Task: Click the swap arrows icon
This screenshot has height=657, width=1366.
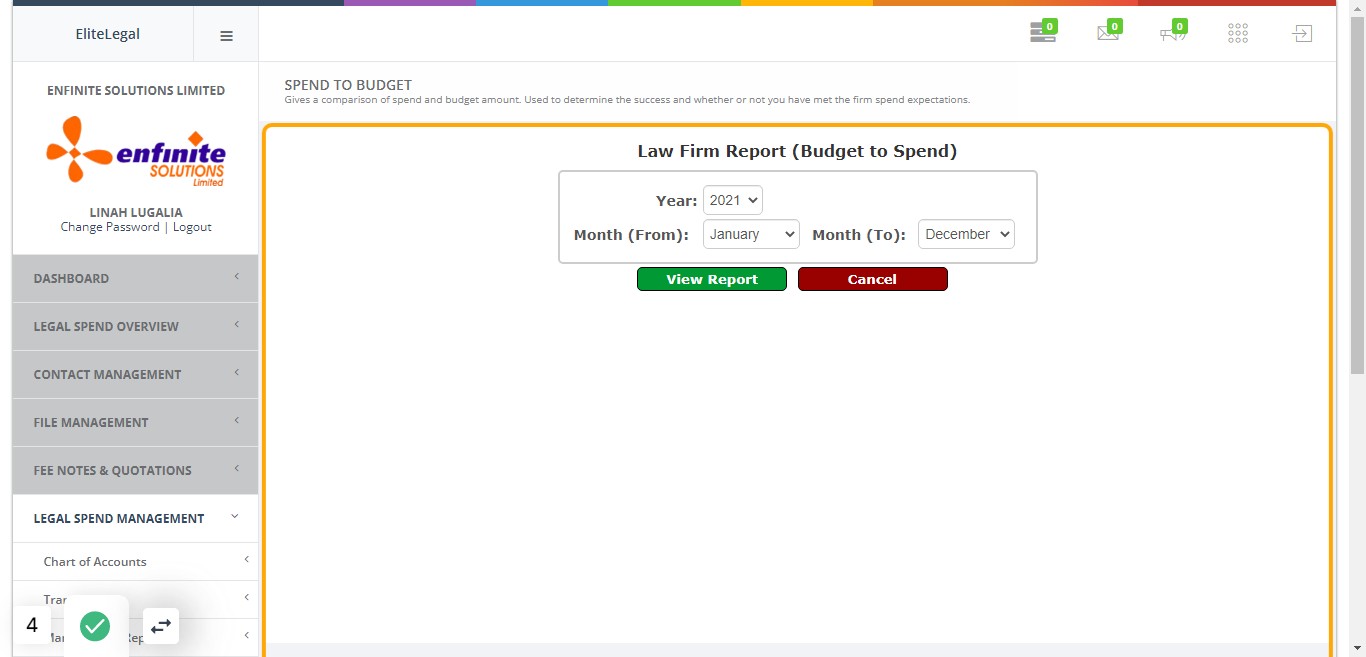Action: [x=161, y=626]
